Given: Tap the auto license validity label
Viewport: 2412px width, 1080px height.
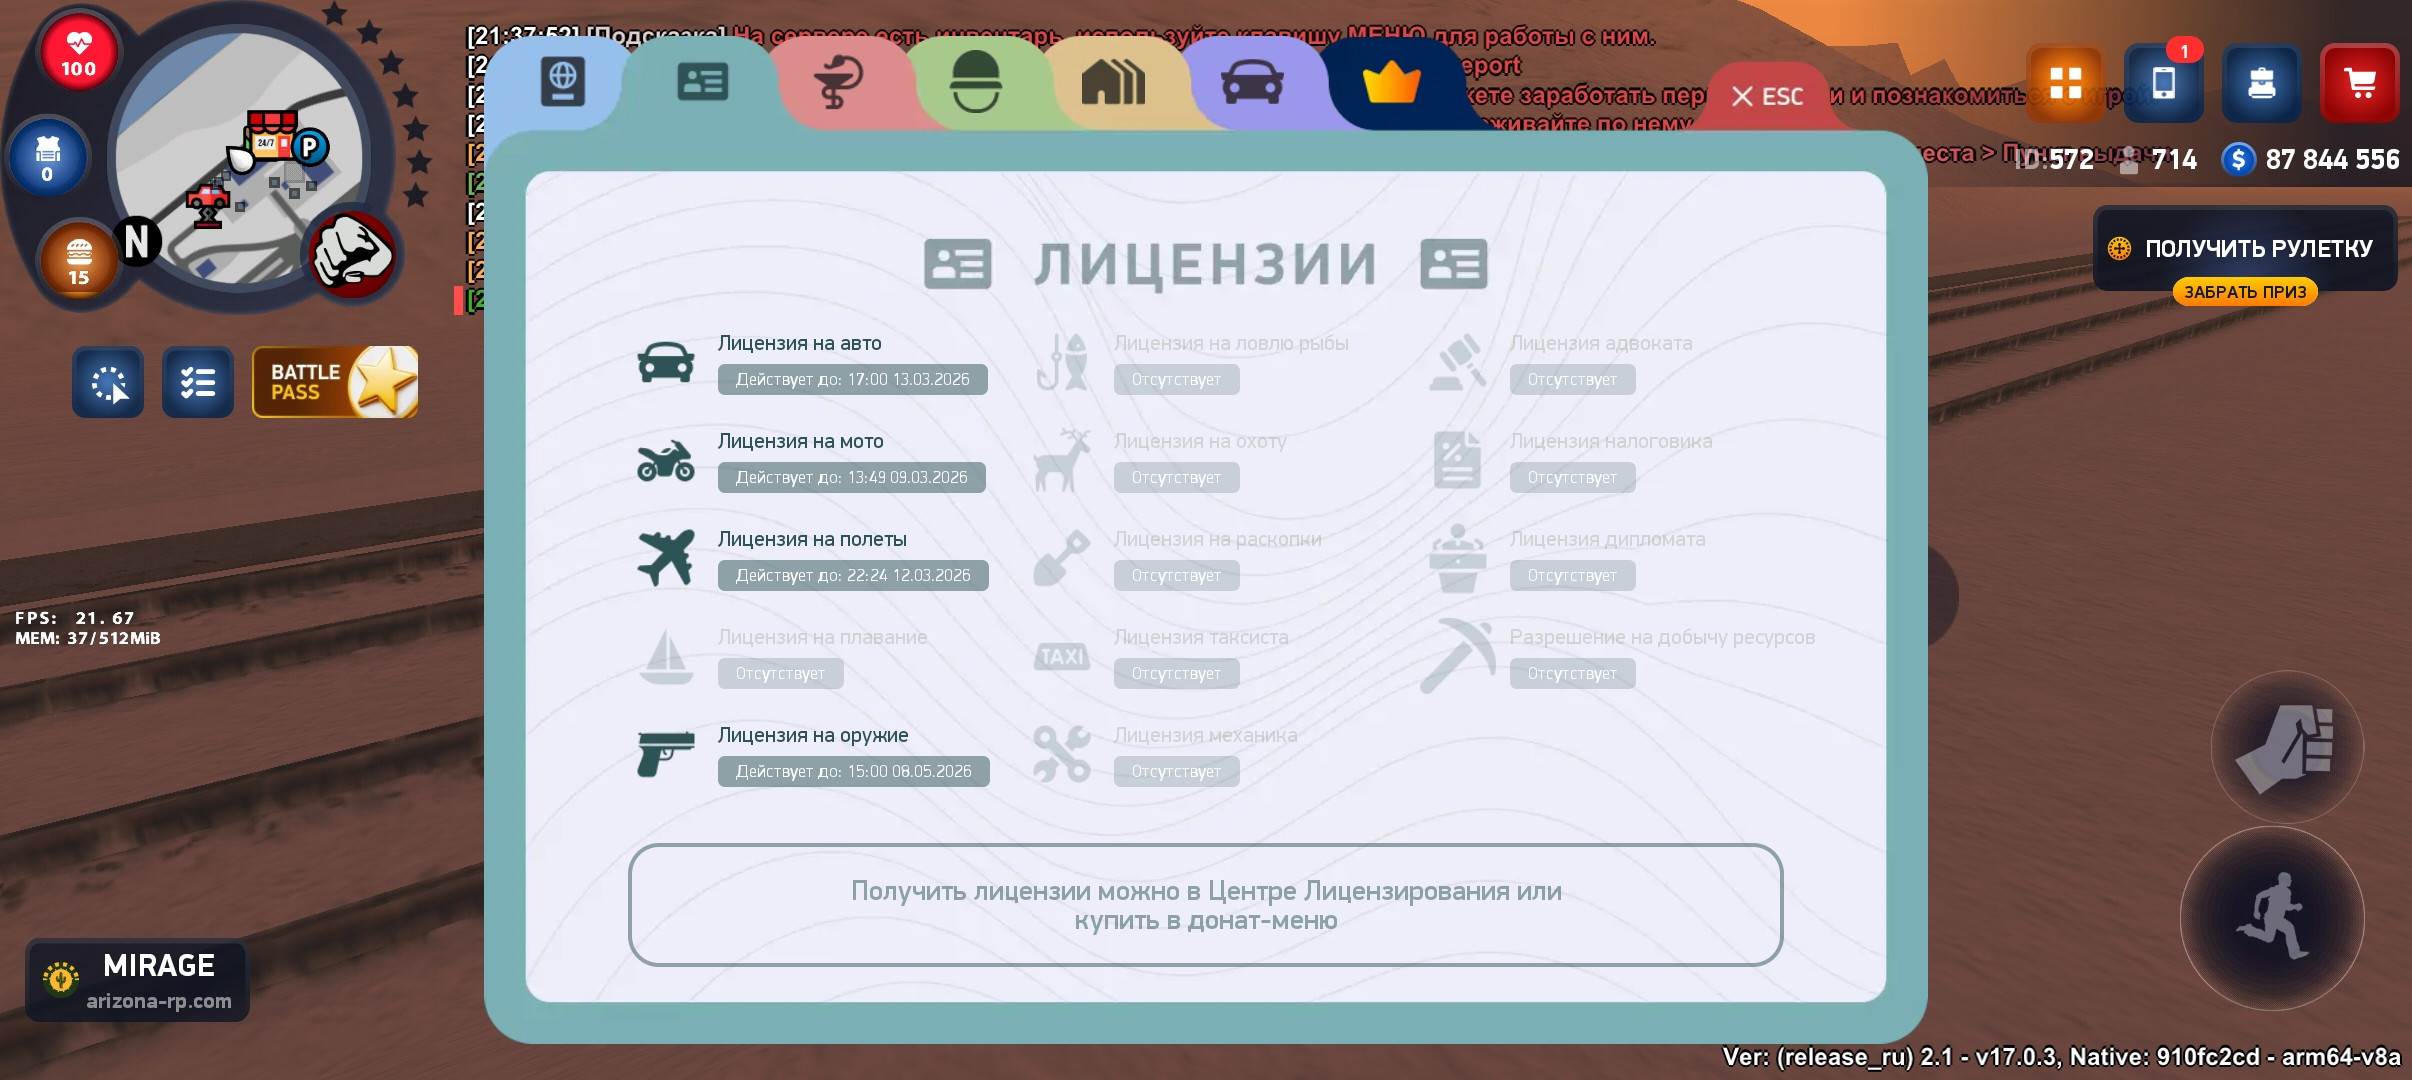Looking at the screenshot, I should pos(852,379).
